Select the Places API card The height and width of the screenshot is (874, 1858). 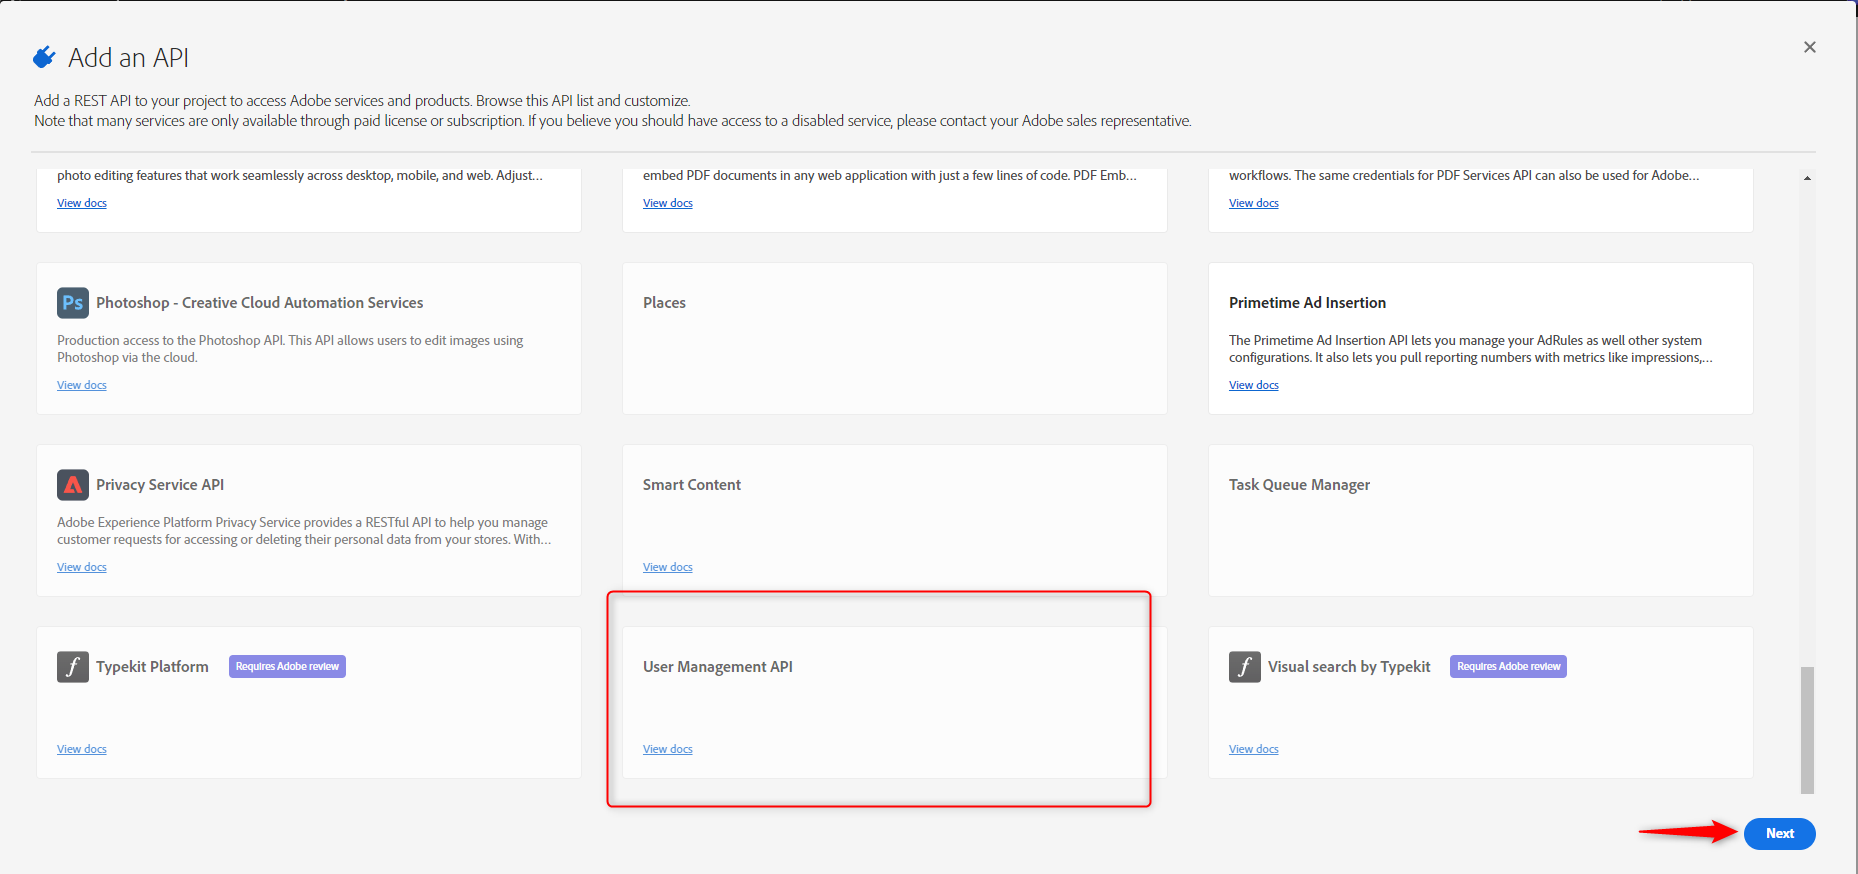[x=894, y=339]
